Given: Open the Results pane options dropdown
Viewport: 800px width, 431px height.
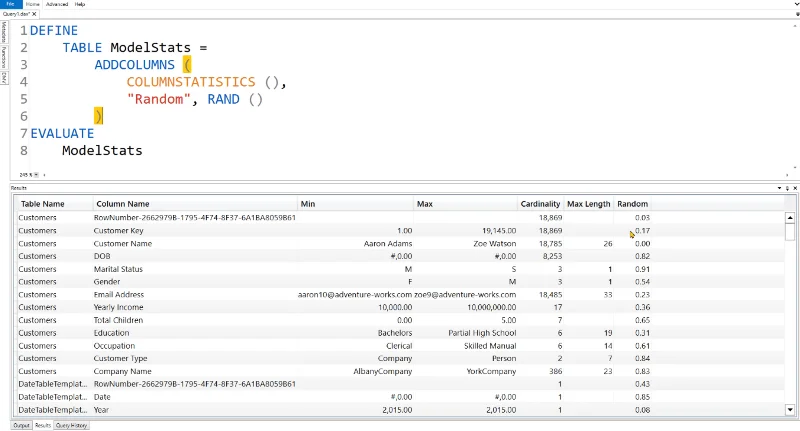Looking at the screenshot, I should click(779, 188).
